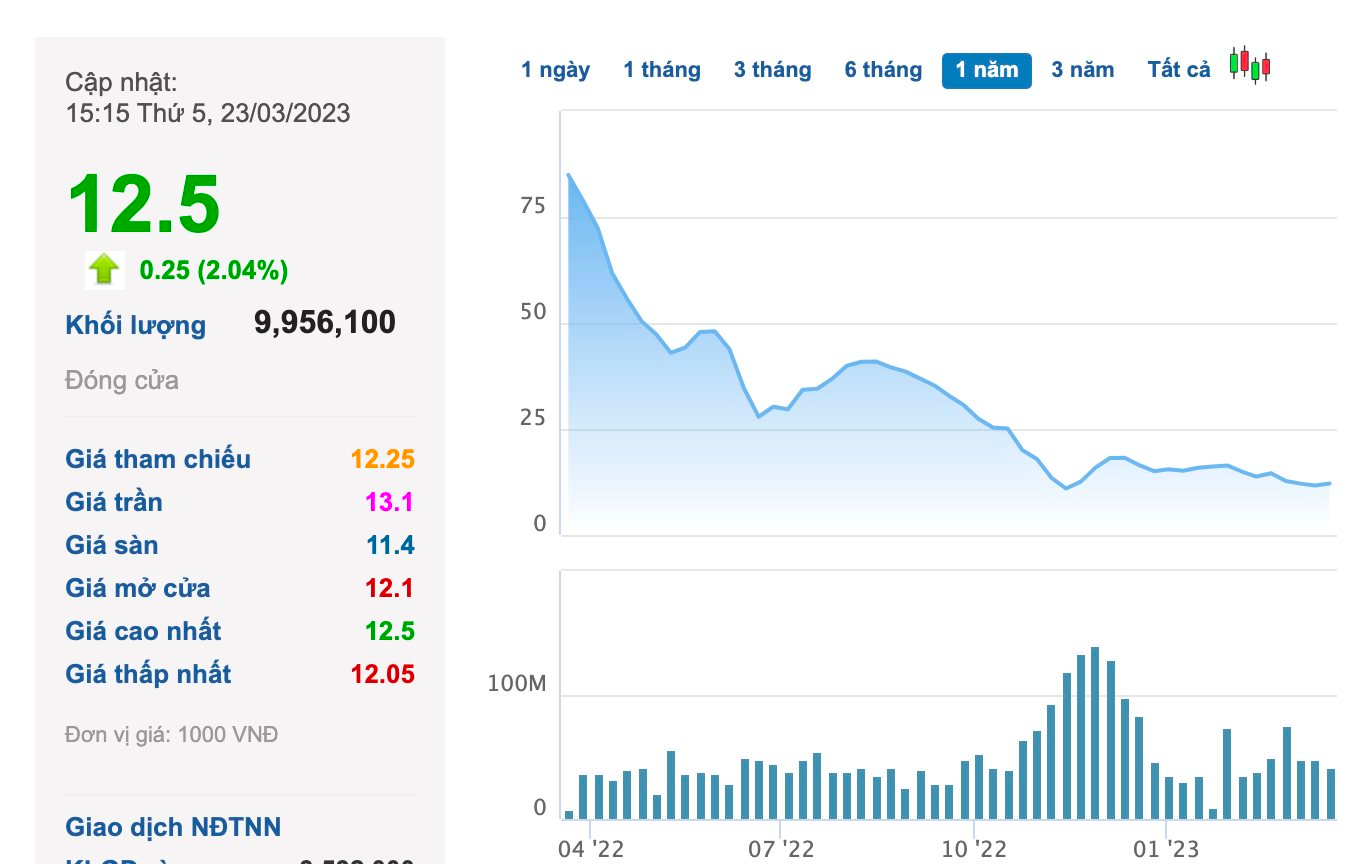Click the 10 '22 axis marker
The height and width of the screenshot is (864, 1370).
coord(973,849)
